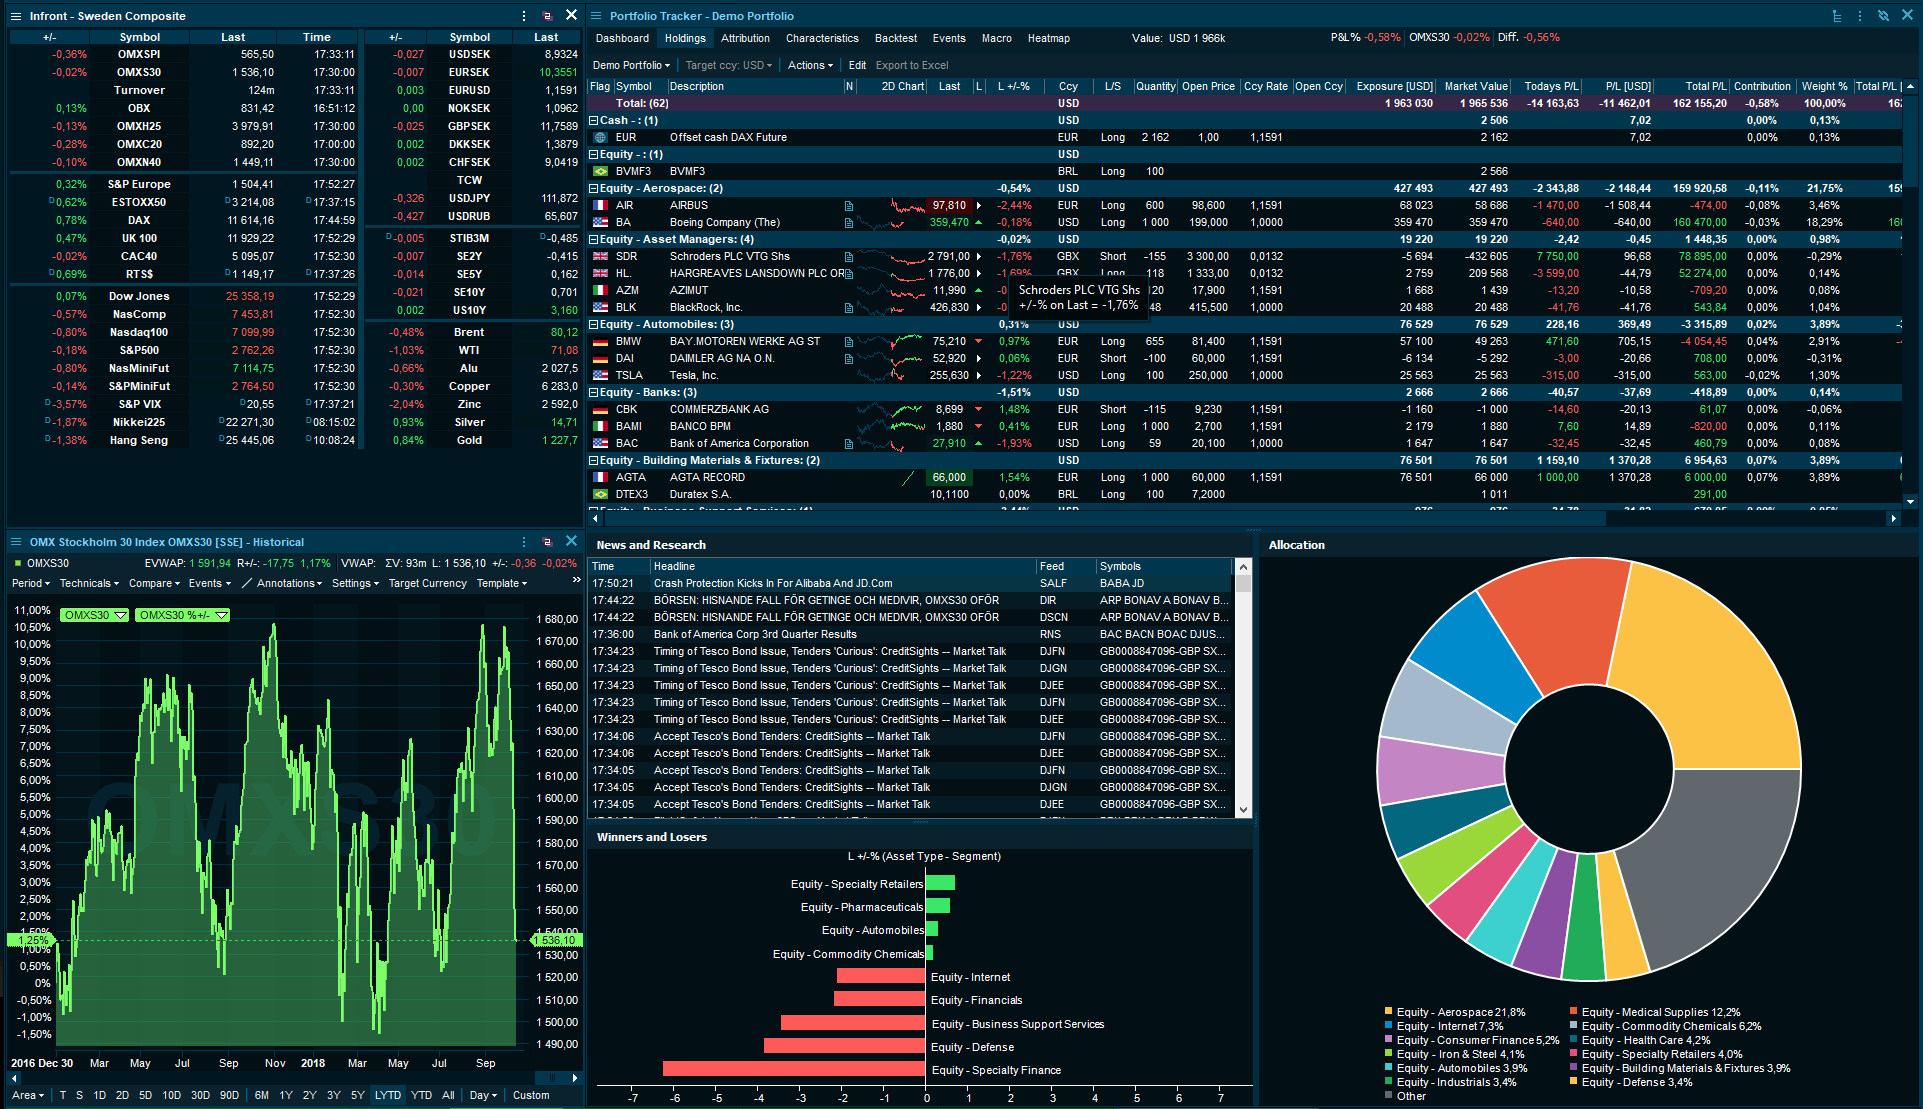The width and height of the screenshot is (1923, 1109).
Task: Open note icon on AIRBUS row
Action: point(849,206)
